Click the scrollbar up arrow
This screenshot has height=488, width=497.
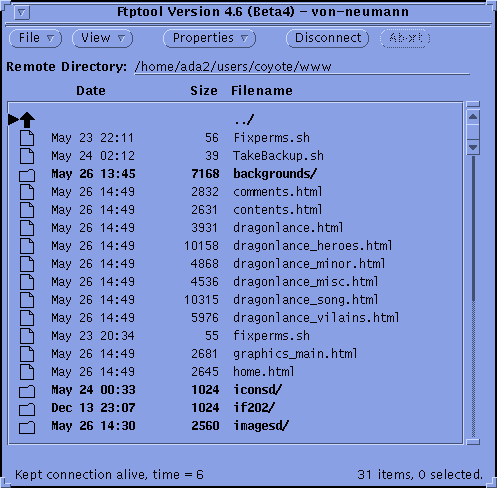[473, 117]
